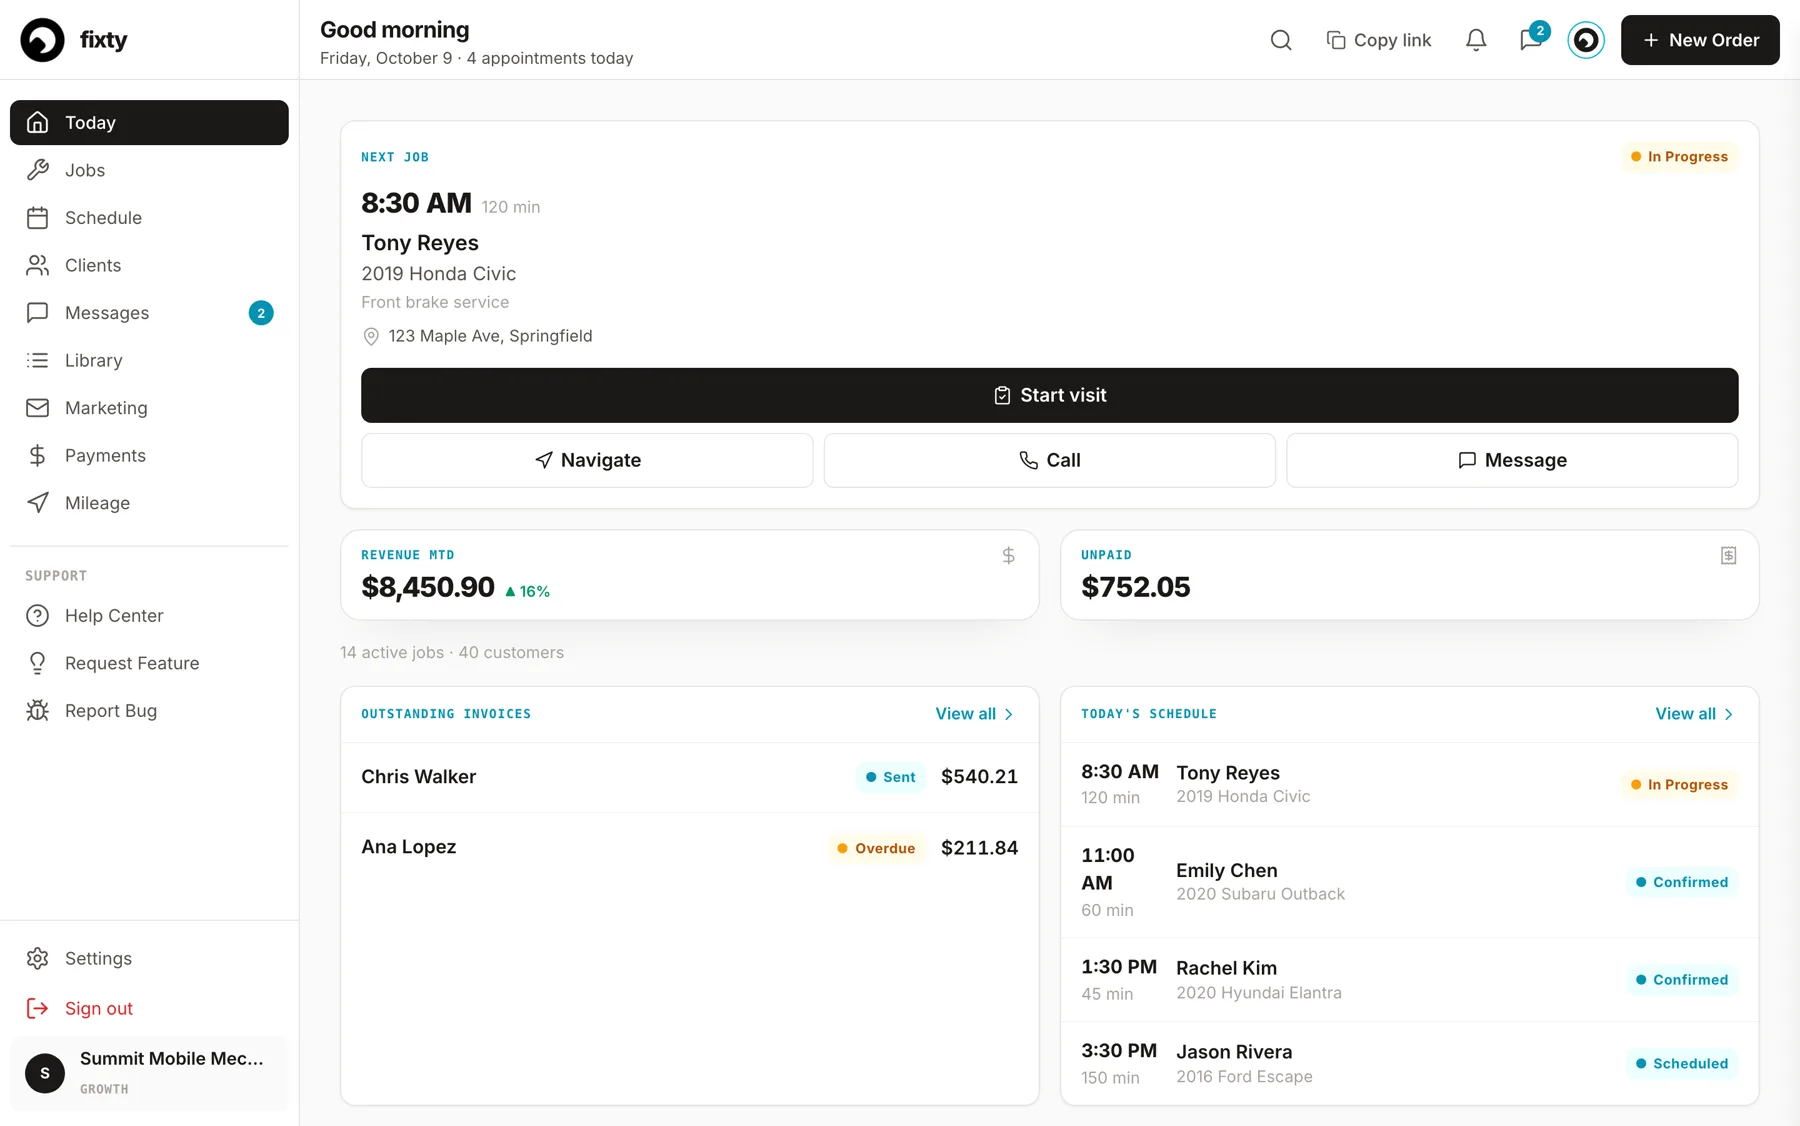
Task: Click the Report Bug insect icon
Action: 38,711
